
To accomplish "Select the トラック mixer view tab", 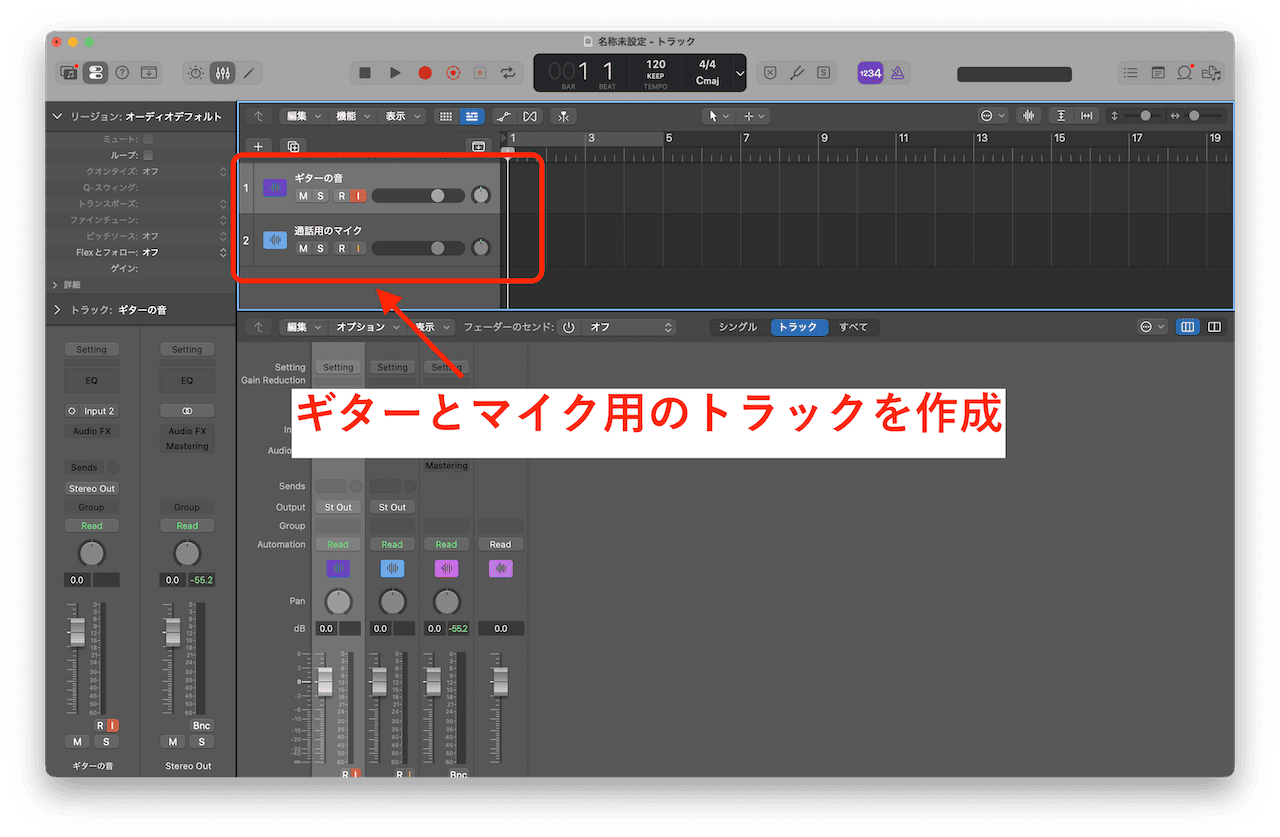I will point(798,327).
